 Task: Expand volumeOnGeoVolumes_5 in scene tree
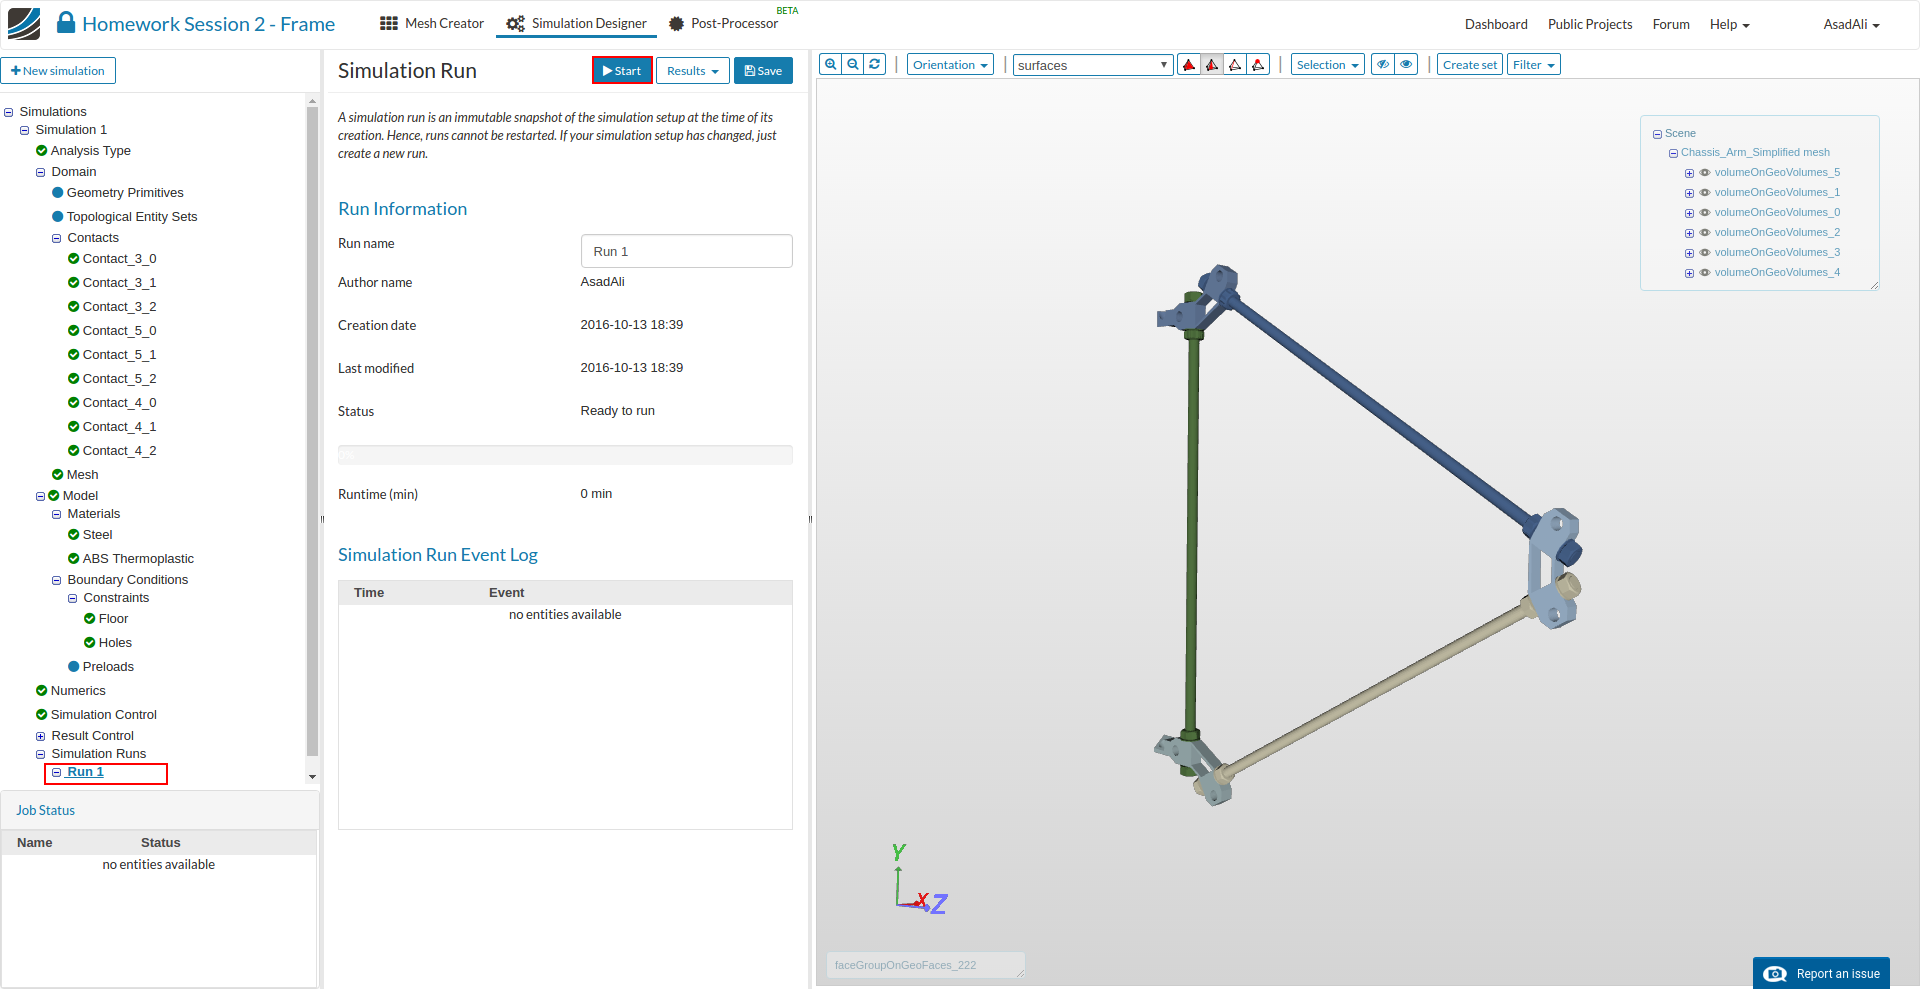click(x=1689, y=173)
